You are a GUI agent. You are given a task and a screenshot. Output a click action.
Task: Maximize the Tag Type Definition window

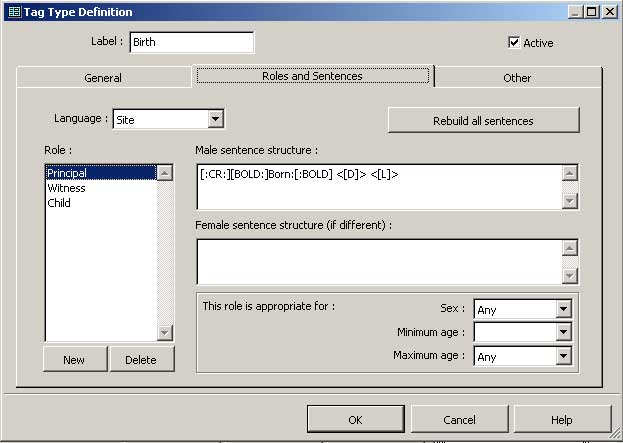click(591, 12)
